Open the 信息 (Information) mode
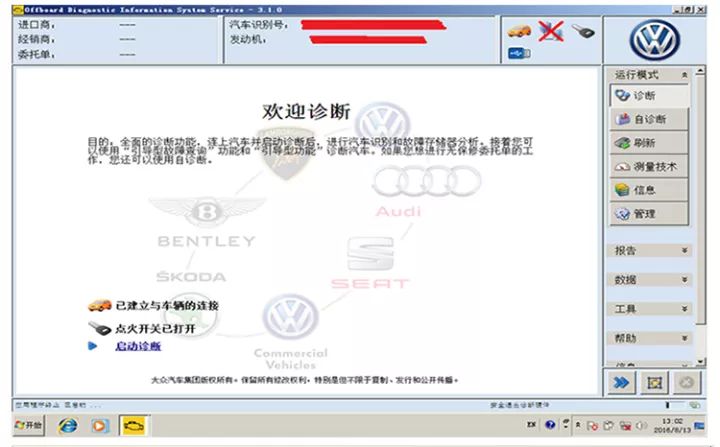The image size is (720, 447). pos(649,190)
